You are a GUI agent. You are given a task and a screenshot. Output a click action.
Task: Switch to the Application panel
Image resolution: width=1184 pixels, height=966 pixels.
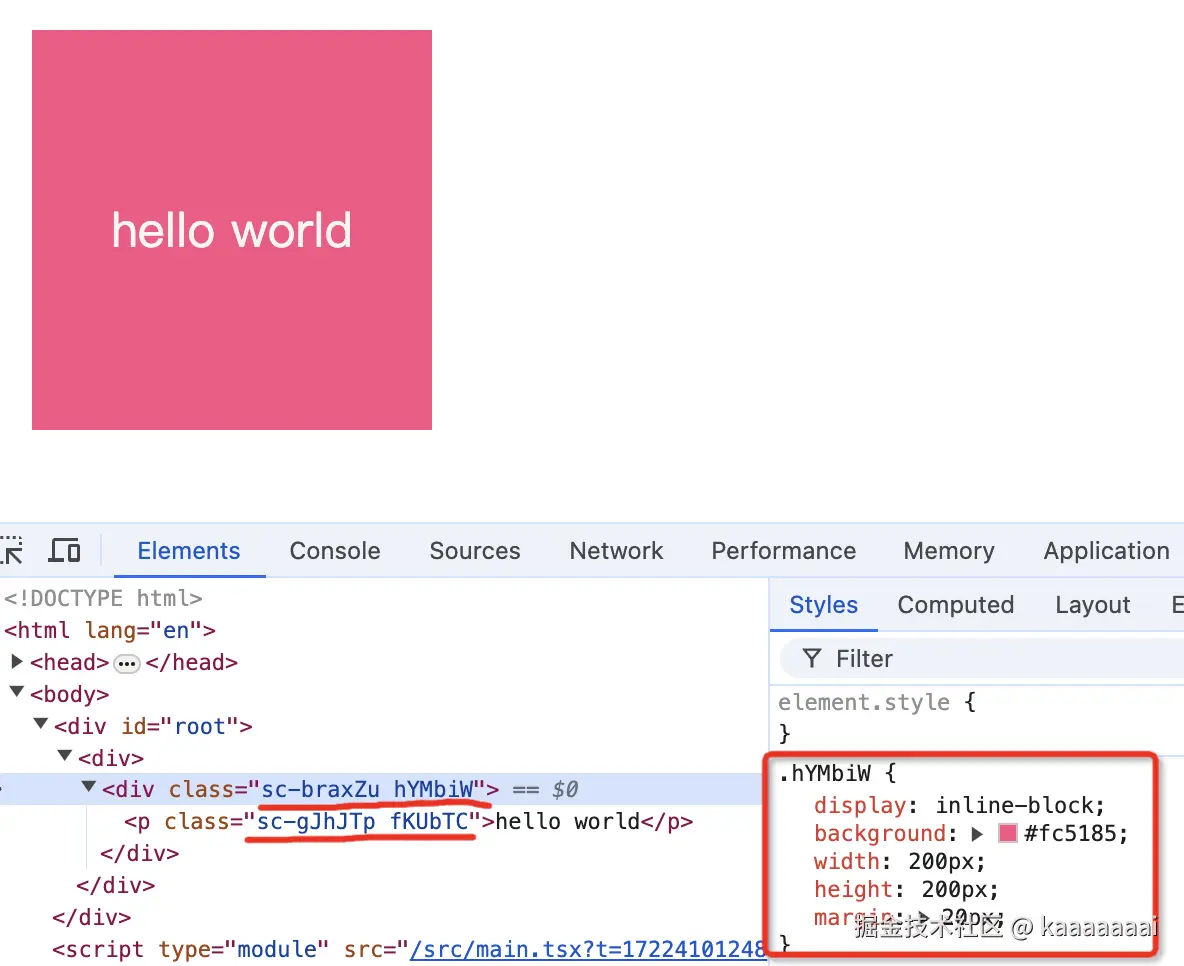[1105, 550]
